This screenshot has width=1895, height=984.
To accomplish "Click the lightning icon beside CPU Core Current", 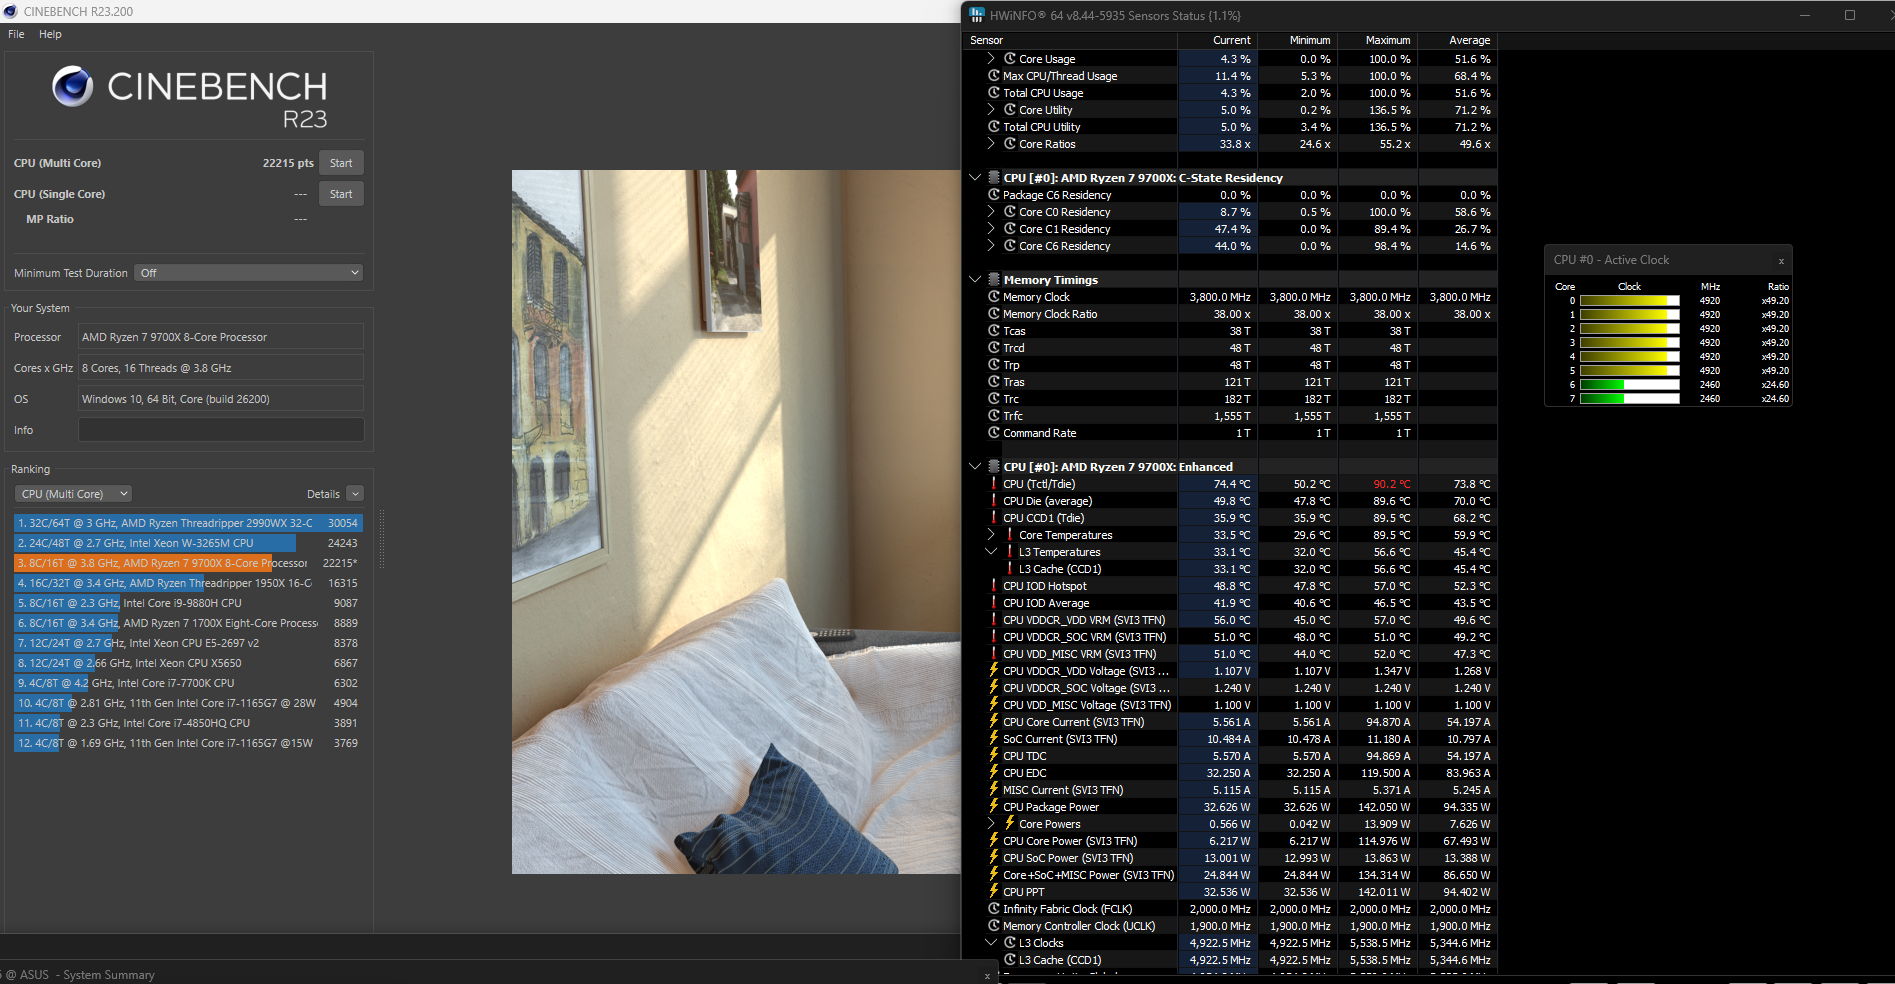I will click(994, 721).
